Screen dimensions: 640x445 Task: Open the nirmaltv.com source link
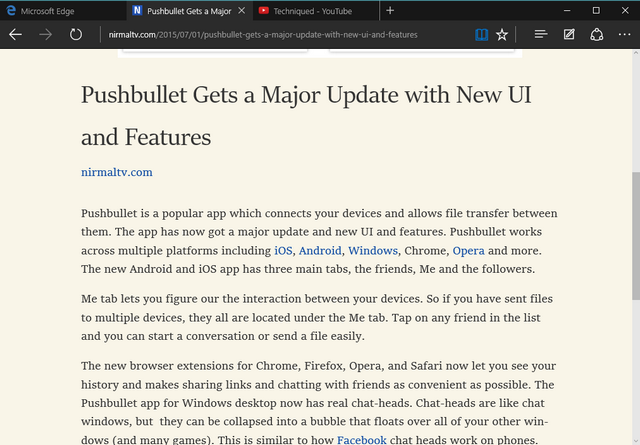[117, 172]
